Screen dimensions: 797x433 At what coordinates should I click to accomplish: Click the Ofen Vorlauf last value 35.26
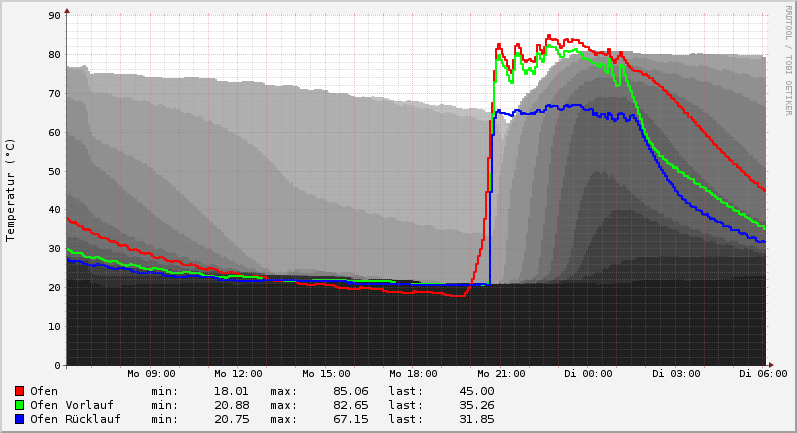476,405
